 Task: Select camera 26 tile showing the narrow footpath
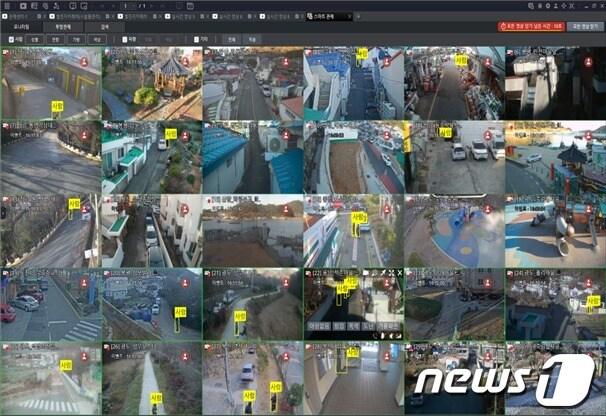[x=152, y=378]
